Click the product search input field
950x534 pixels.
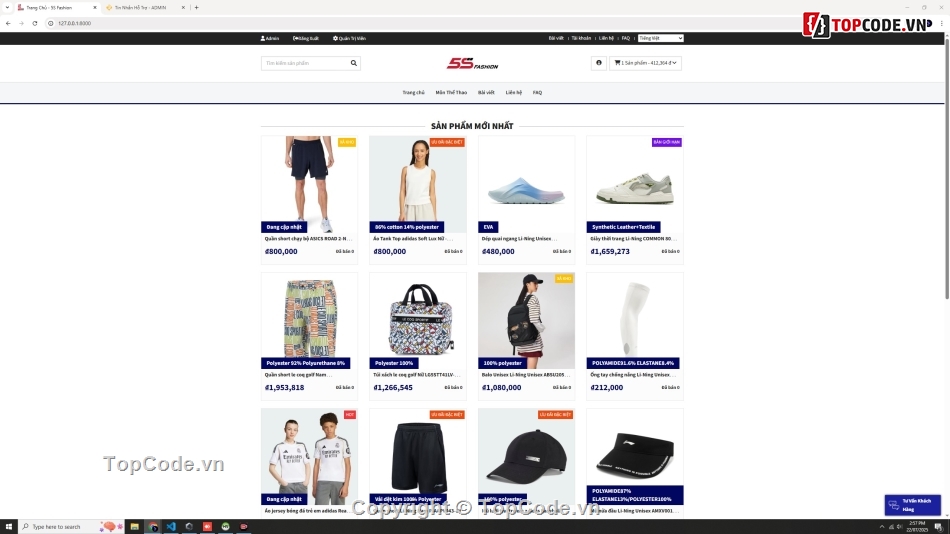[305, 63]
